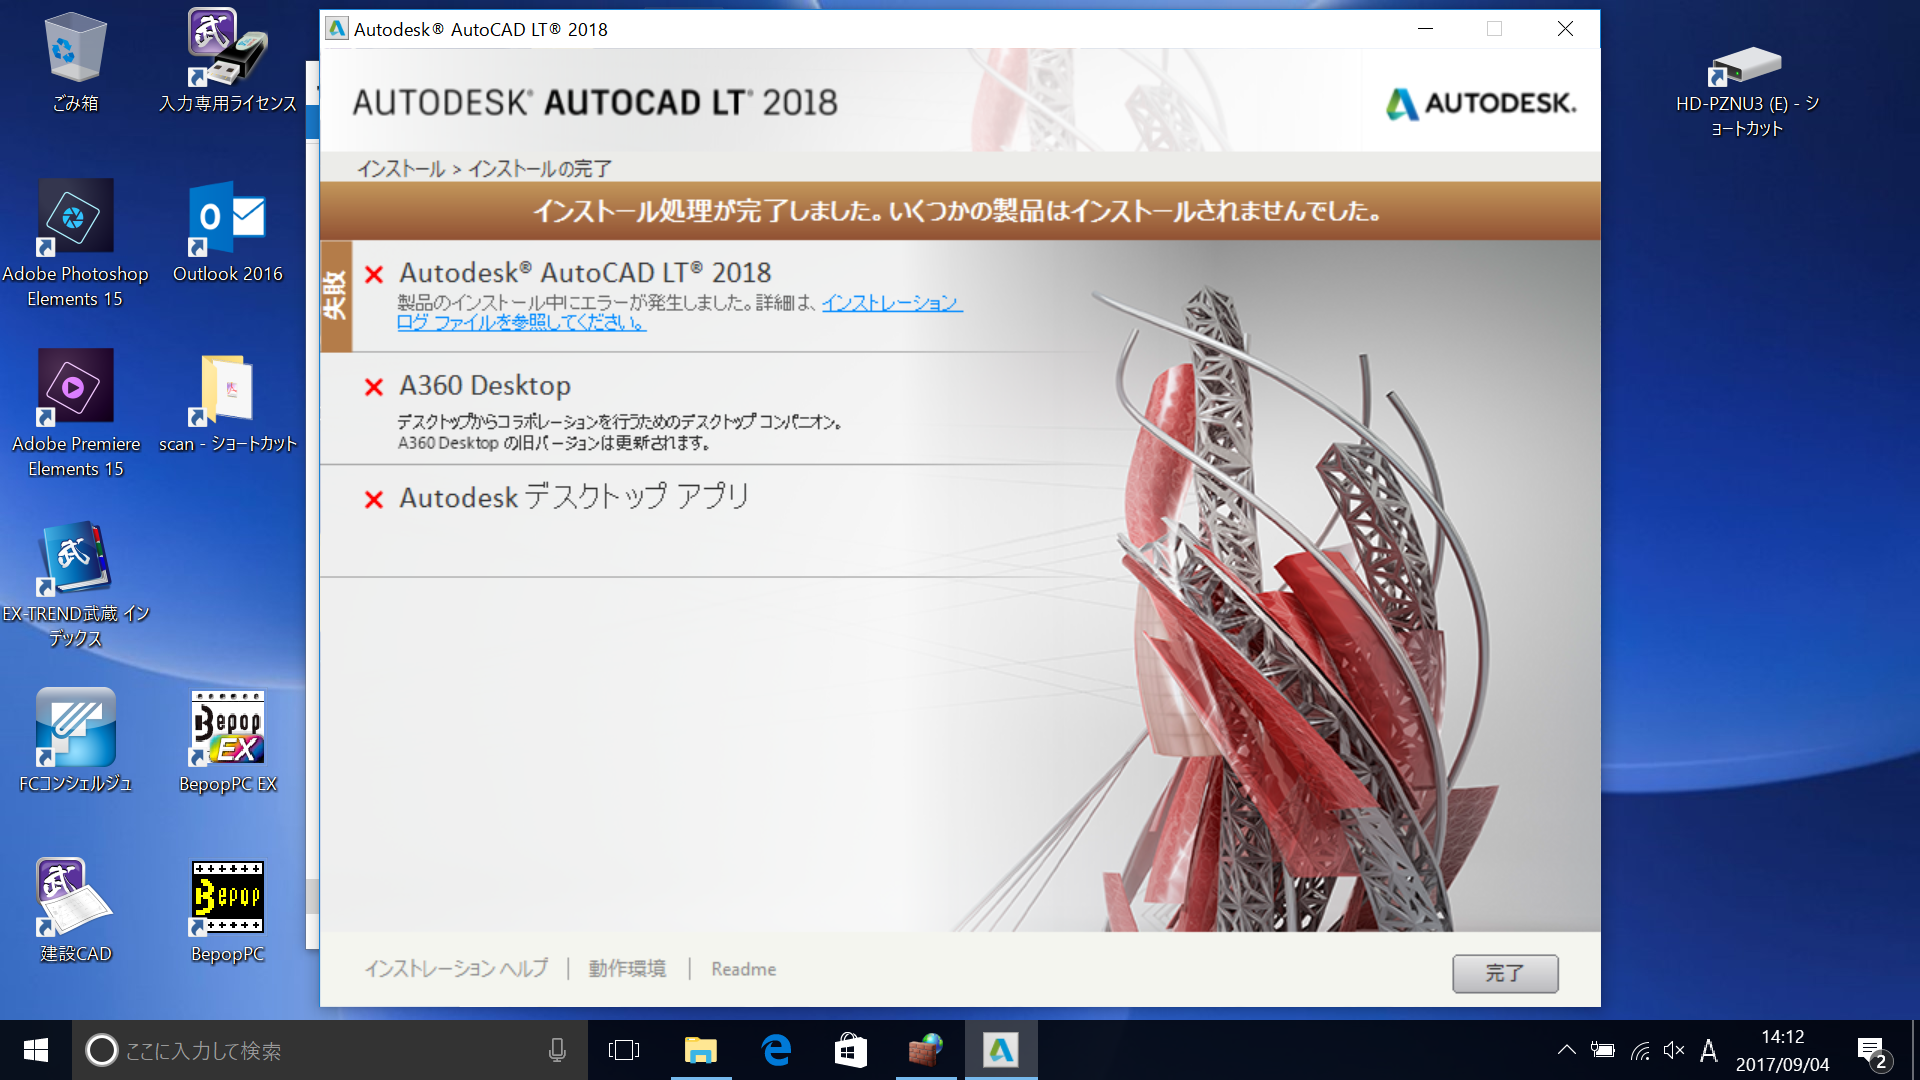Select the BepopPC desktop shortcut
Image resolution: width=1920 pixels, height=1080 pixels.
(228, 912)
